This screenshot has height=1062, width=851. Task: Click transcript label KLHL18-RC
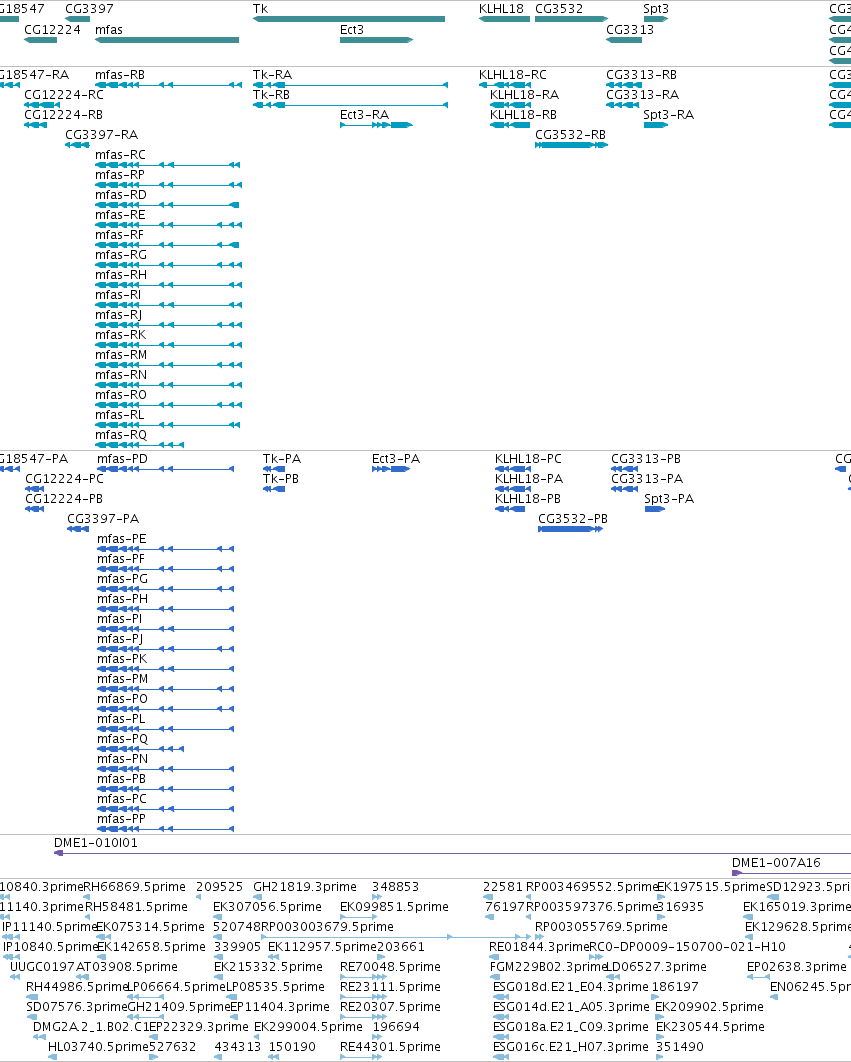tap(513, 75)
